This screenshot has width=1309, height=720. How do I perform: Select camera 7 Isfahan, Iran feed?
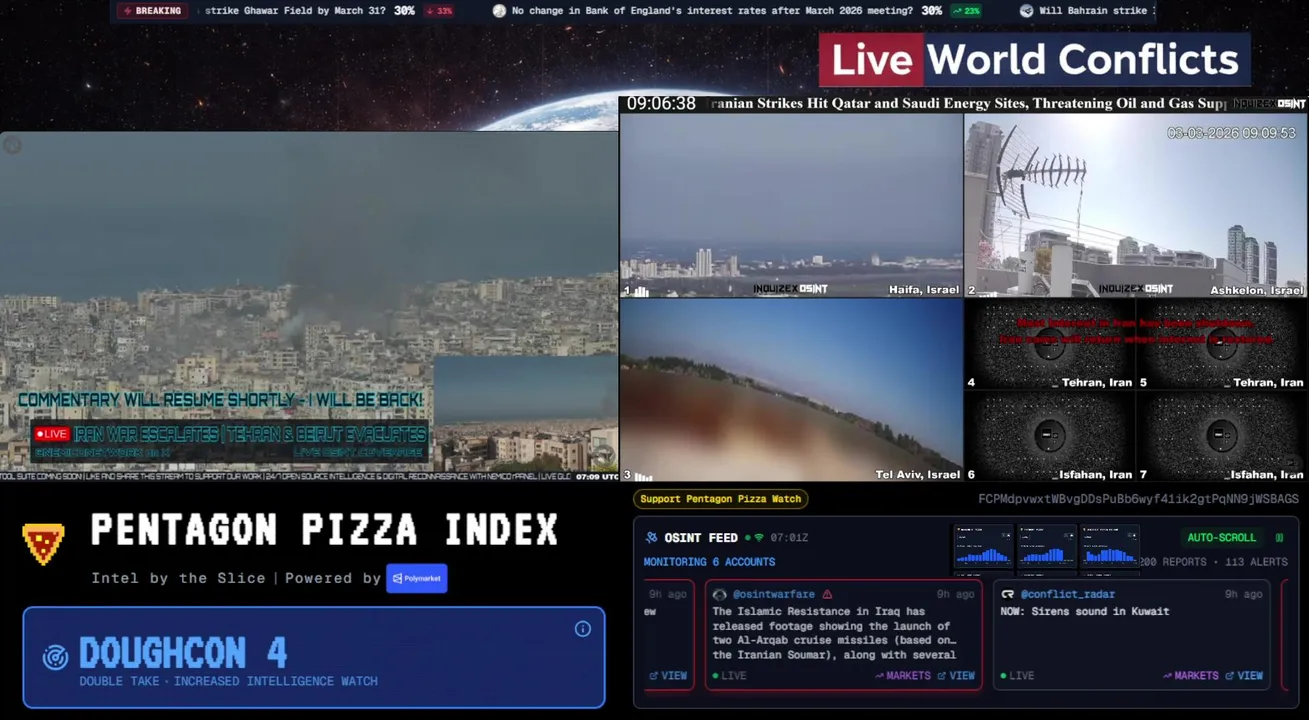click(x=1222, y=437)
